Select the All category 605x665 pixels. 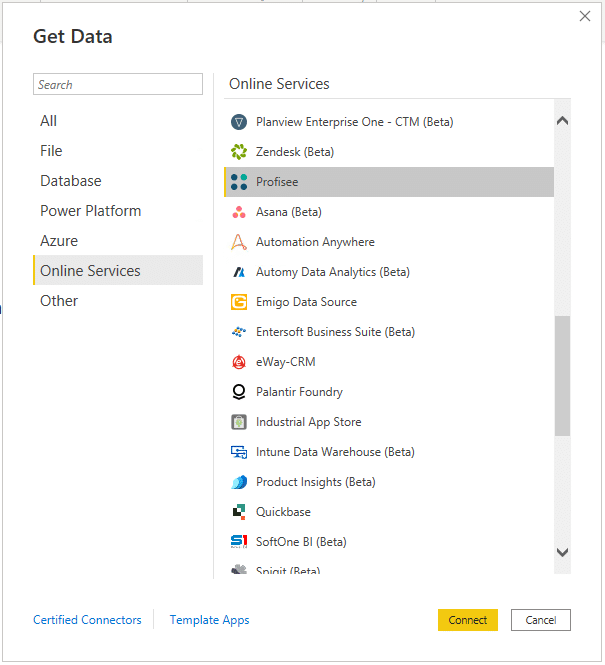click(x=118, y=121)
